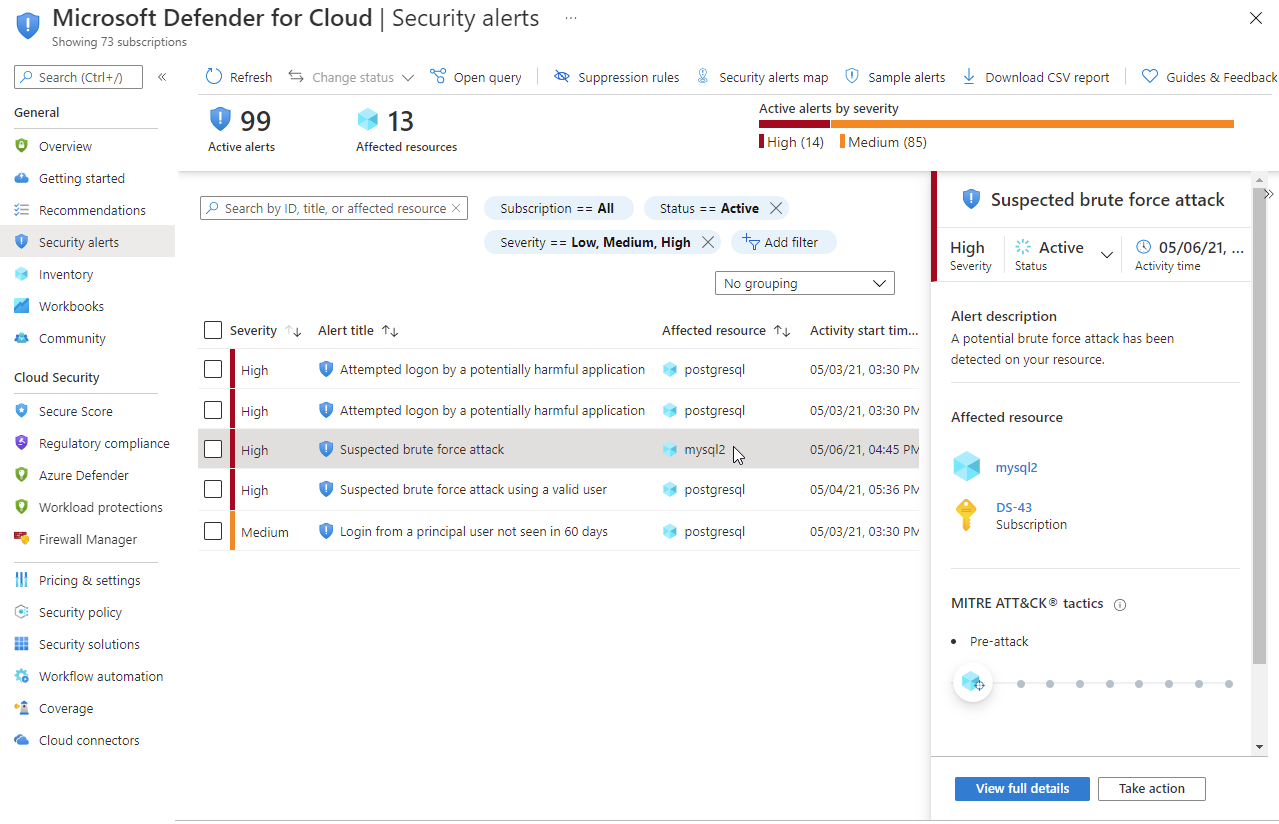The image size is (1279, 824).
Task: Click the Pre-attack stage icon on the timeline
Action: (x=972, y=683)
